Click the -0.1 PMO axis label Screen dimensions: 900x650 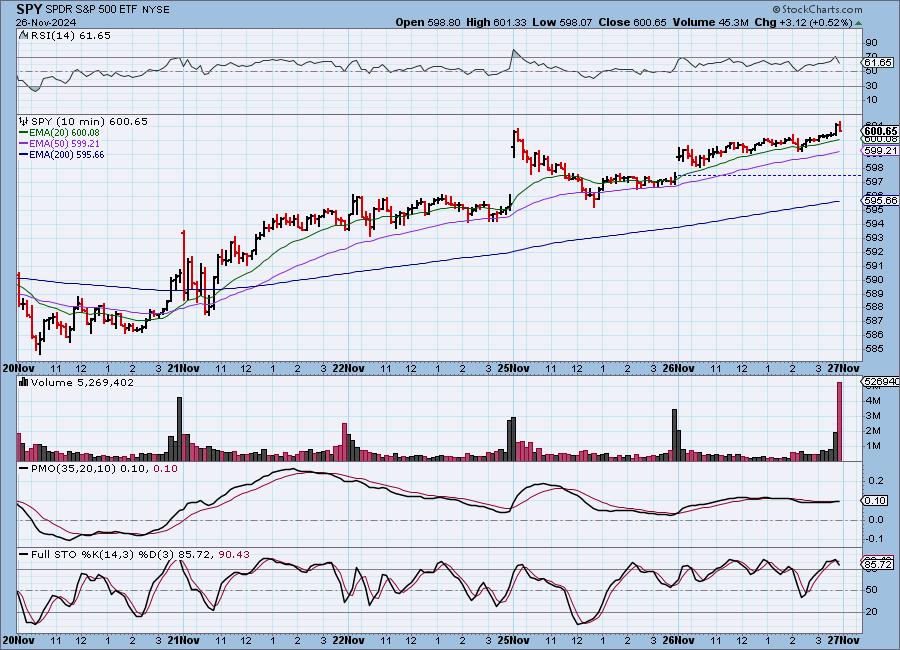(x=874, y=539)
